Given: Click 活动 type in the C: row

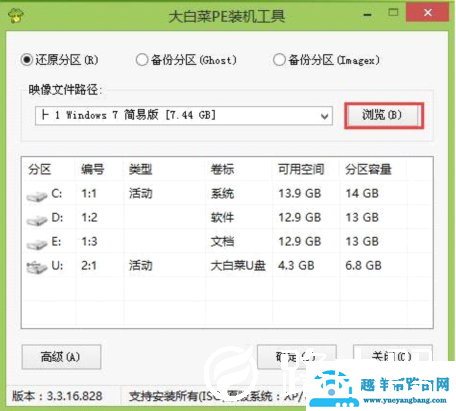Looking at the screenshot, I should (x=141, y=193).
